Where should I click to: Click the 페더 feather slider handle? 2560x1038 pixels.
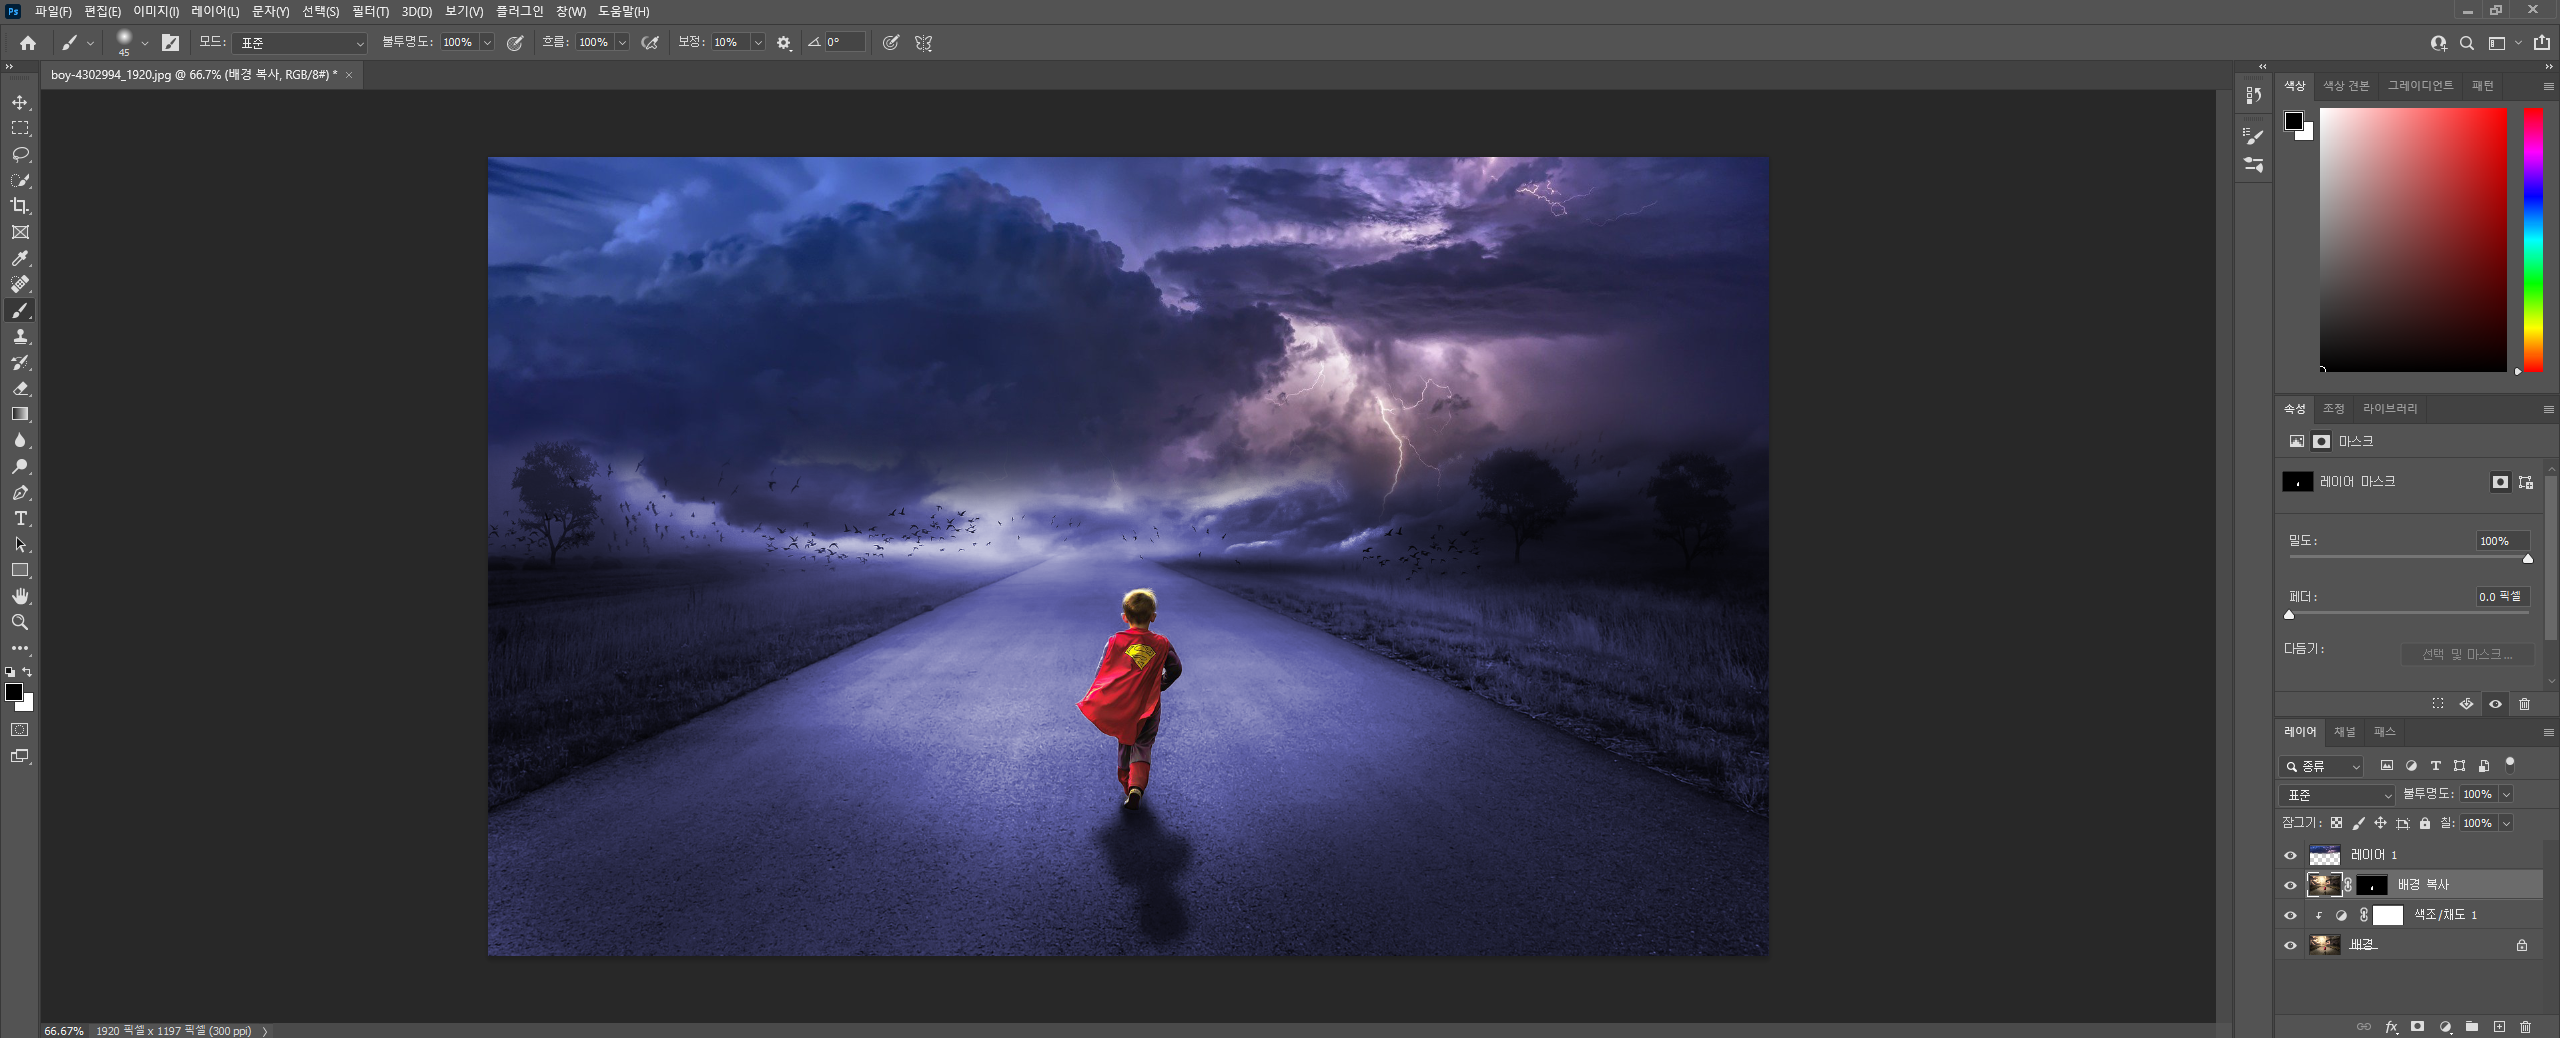click(x=2289, y=615)
